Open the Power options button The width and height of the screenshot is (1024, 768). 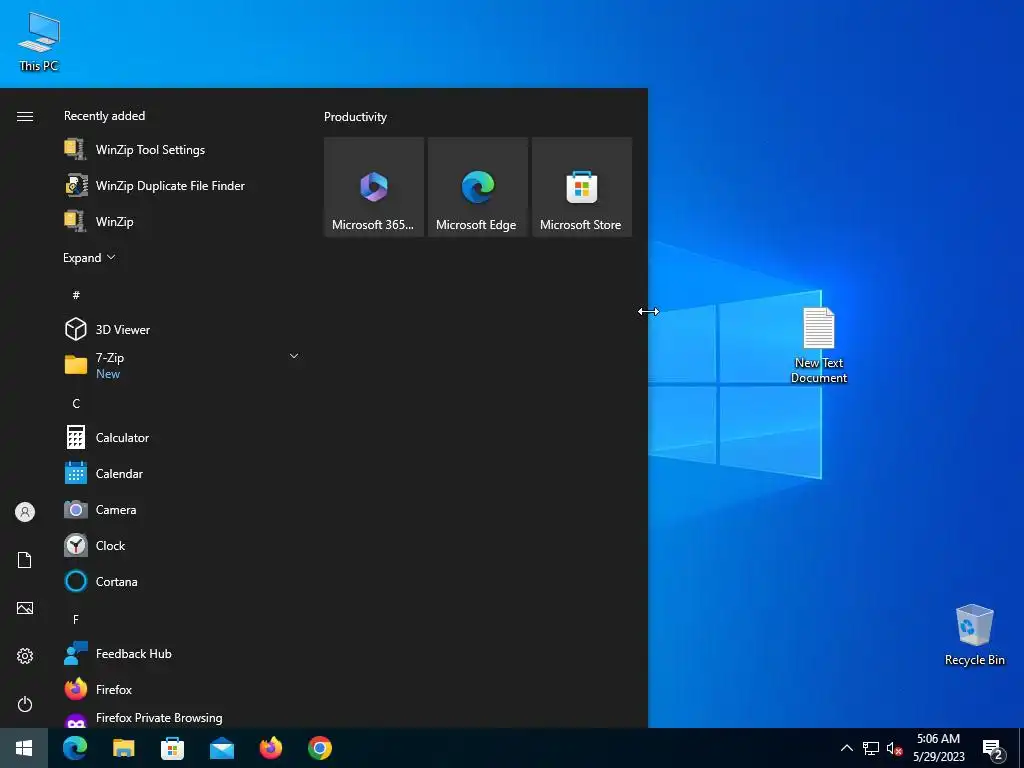(x=25, y=704)
